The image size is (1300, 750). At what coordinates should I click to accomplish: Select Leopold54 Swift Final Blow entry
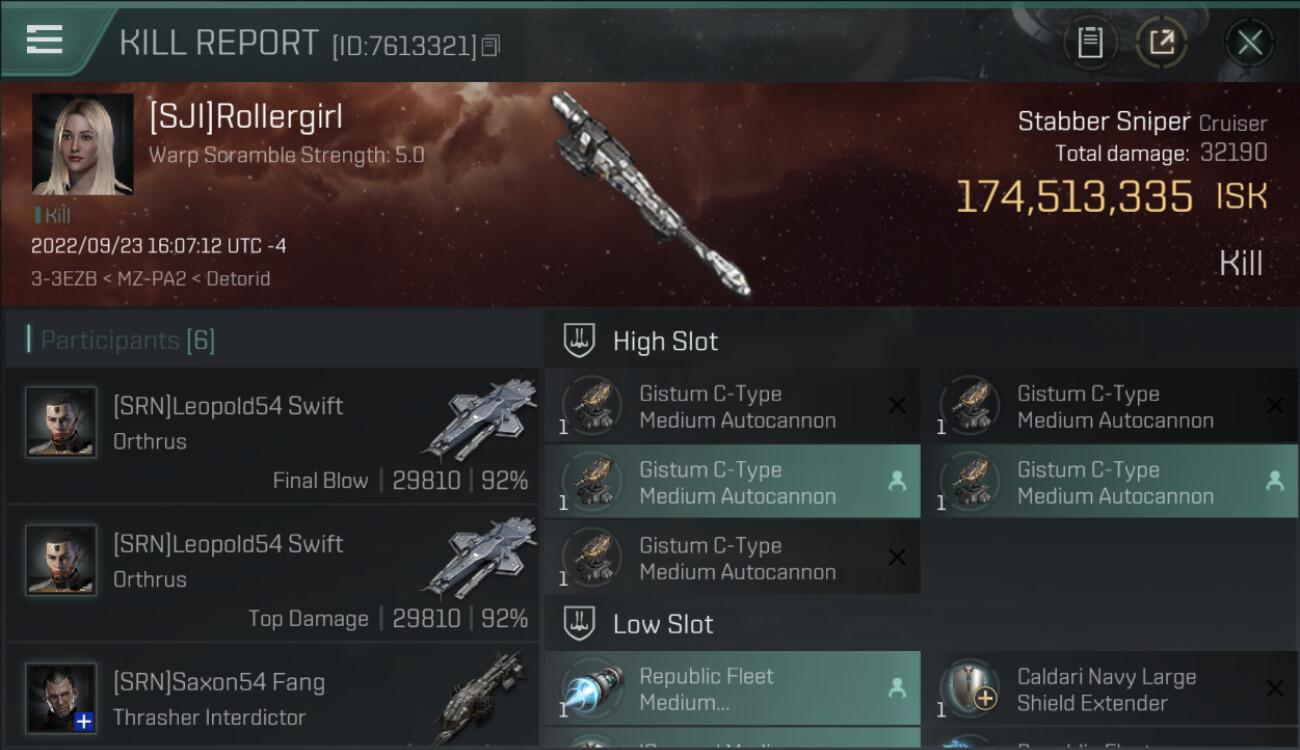272,435
